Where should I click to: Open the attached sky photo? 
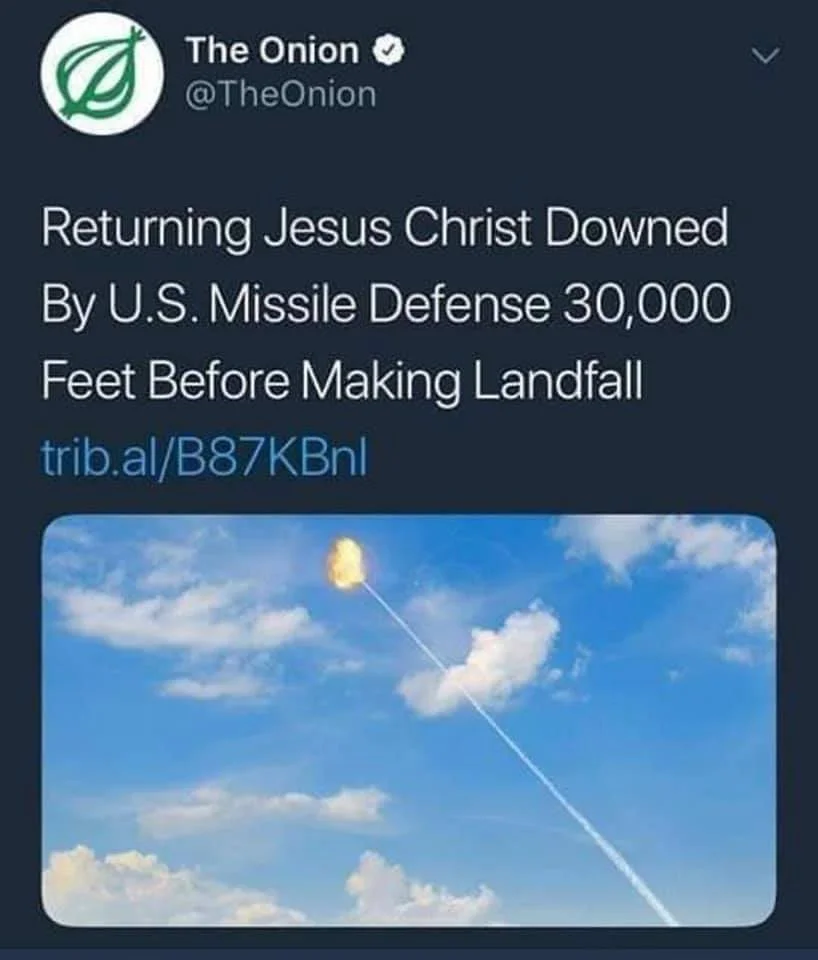coord(408,720)
